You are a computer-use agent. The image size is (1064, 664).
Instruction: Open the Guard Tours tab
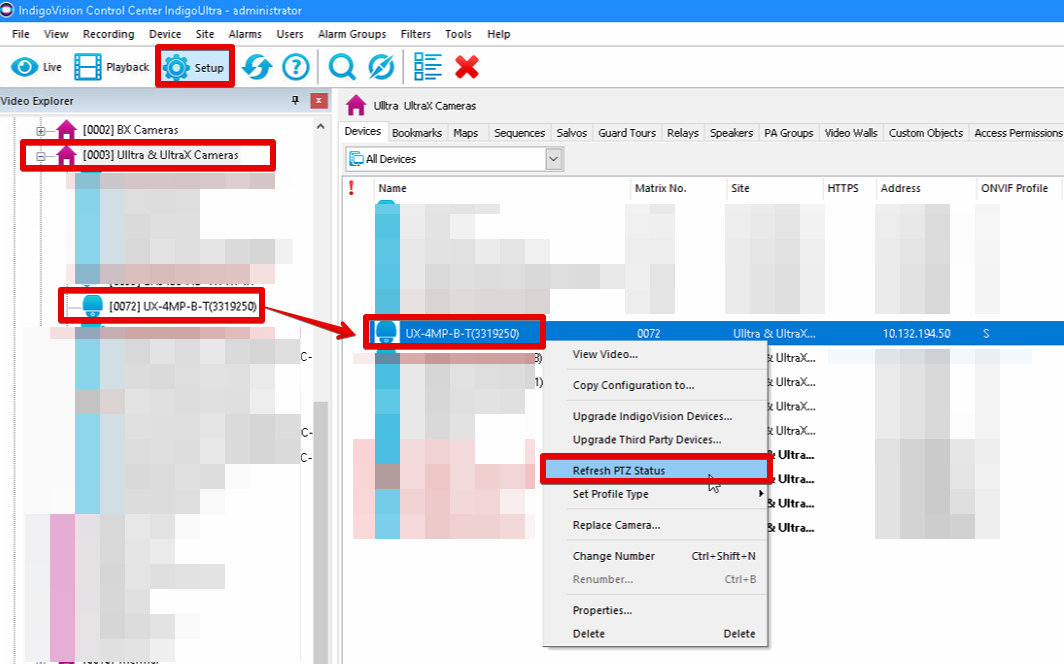(627, 133)
